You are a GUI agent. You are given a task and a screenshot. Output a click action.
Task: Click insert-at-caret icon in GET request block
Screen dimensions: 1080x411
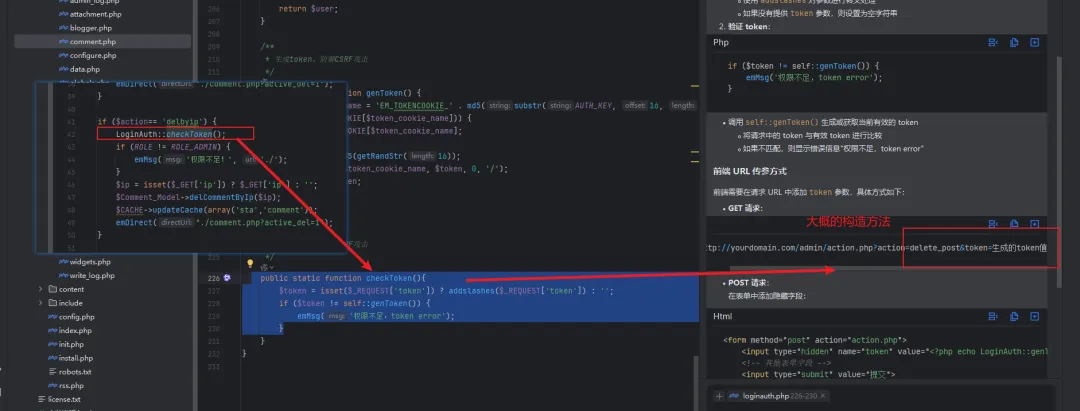tap(993, 224)
